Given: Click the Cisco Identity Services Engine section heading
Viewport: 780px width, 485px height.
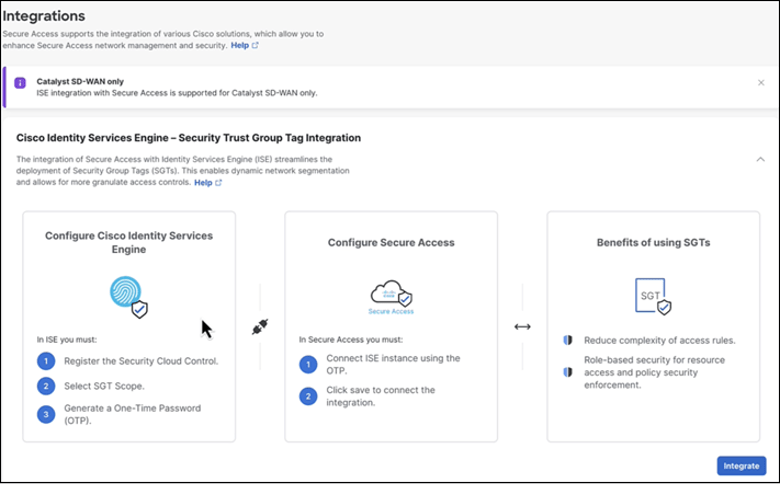Looking at the screenshot, I should pos(189,138).
